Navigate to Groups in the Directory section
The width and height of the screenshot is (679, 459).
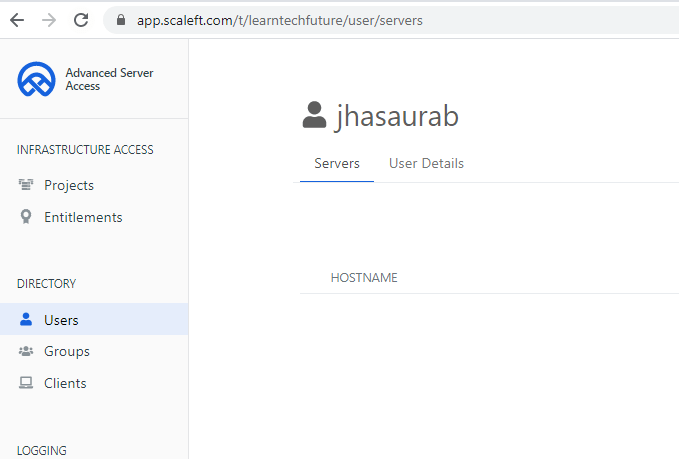pos(67,351)
